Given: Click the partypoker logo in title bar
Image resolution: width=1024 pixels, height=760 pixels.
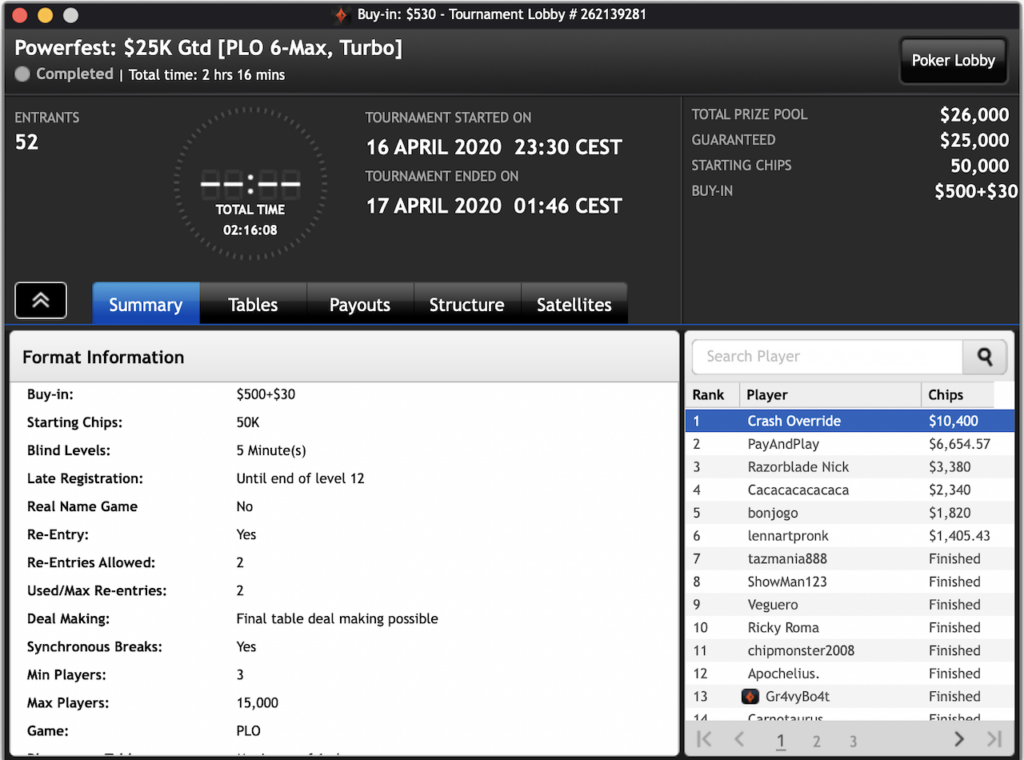Looking at the screenshot, I should point(342,15).
